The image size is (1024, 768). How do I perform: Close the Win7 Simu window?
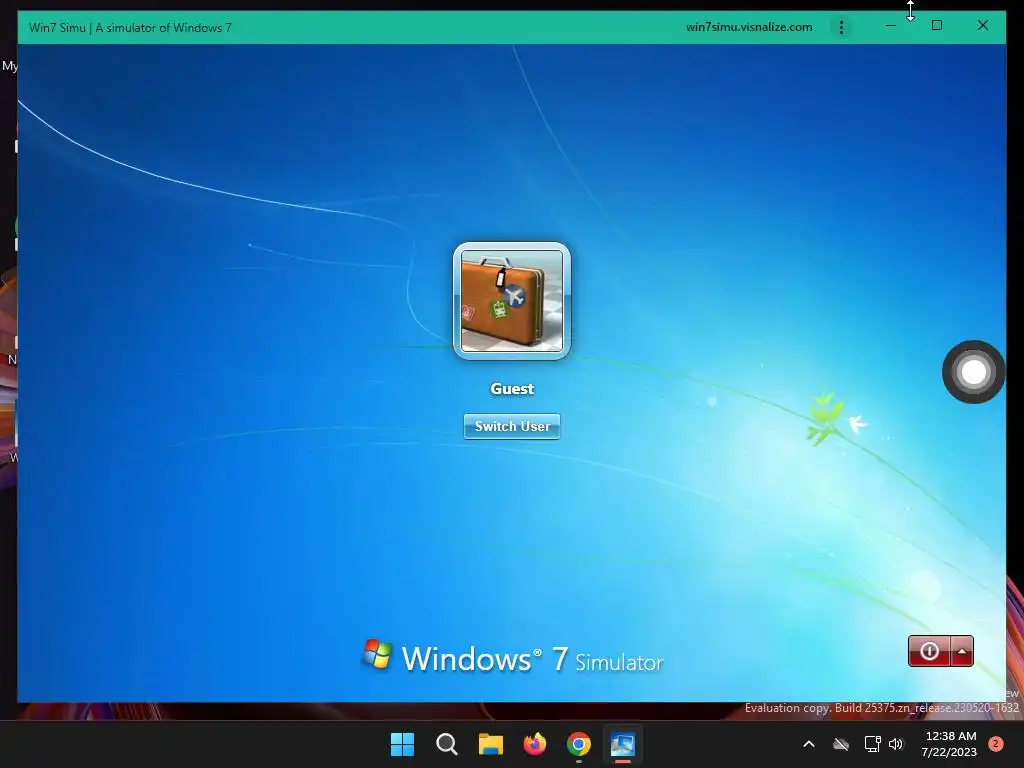982,25
